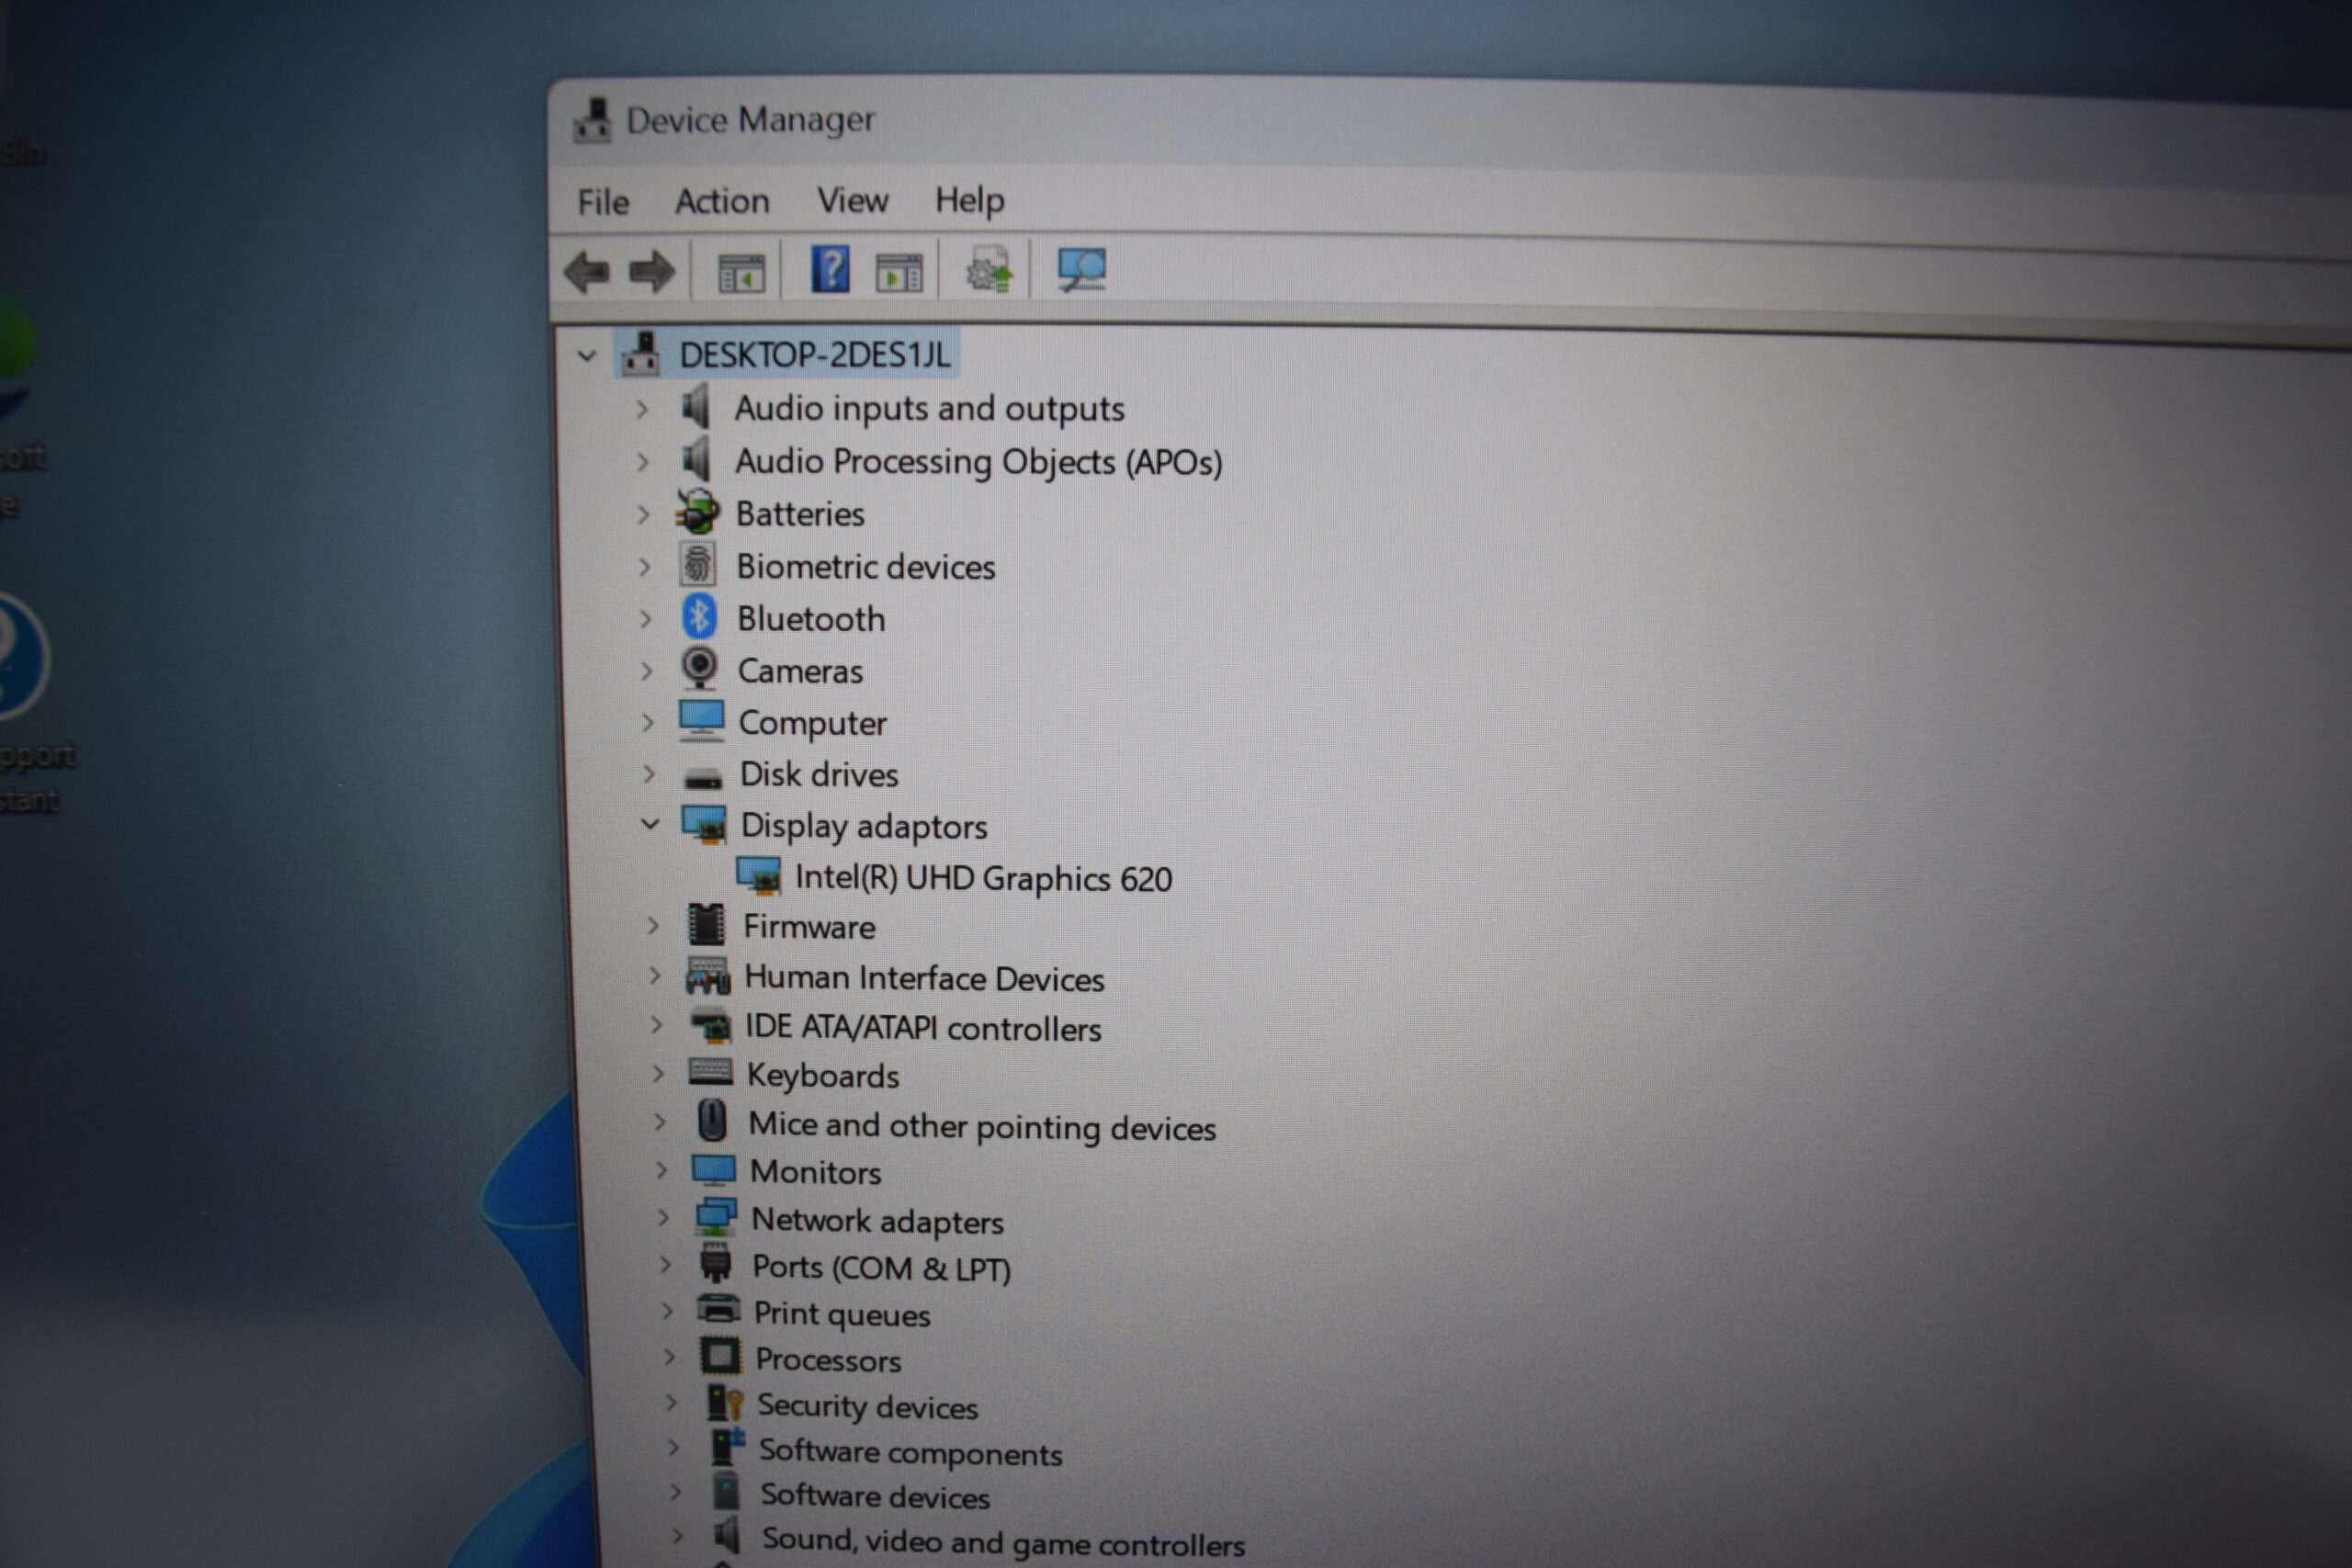This screenshot has height=1568, width=2352.
Task: Expand the Processors node
Action: point(670,1356)
